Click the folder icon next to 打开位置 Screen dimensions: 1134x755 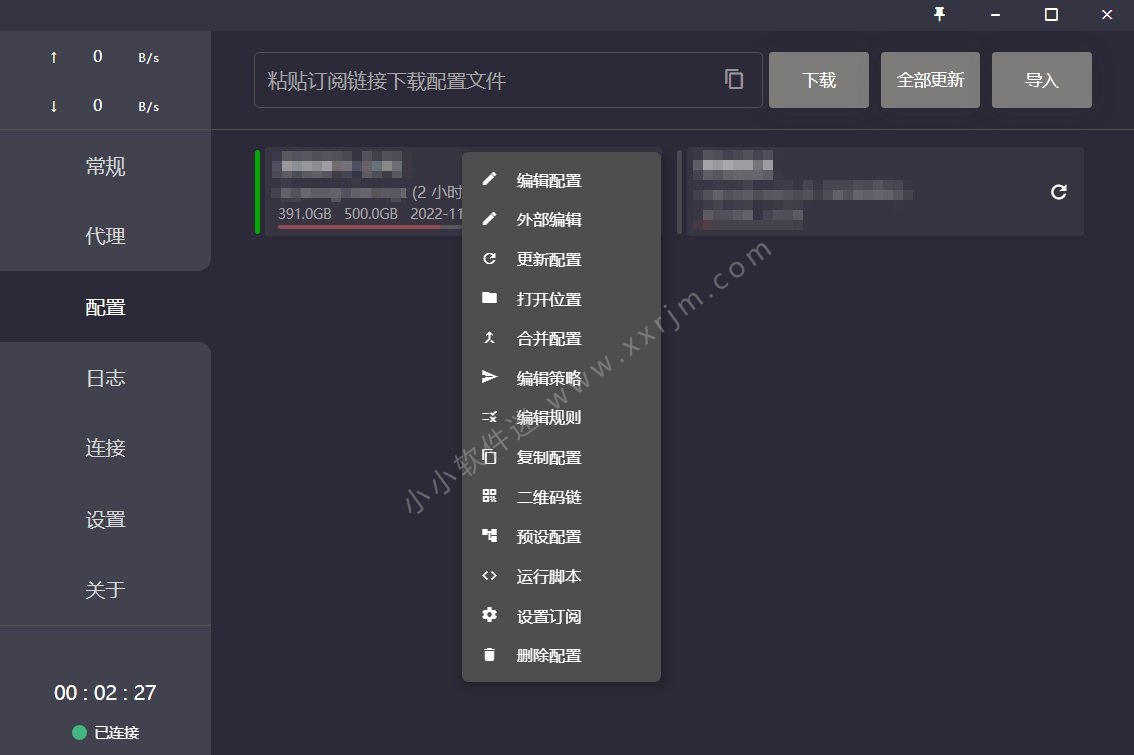(490, 298)
